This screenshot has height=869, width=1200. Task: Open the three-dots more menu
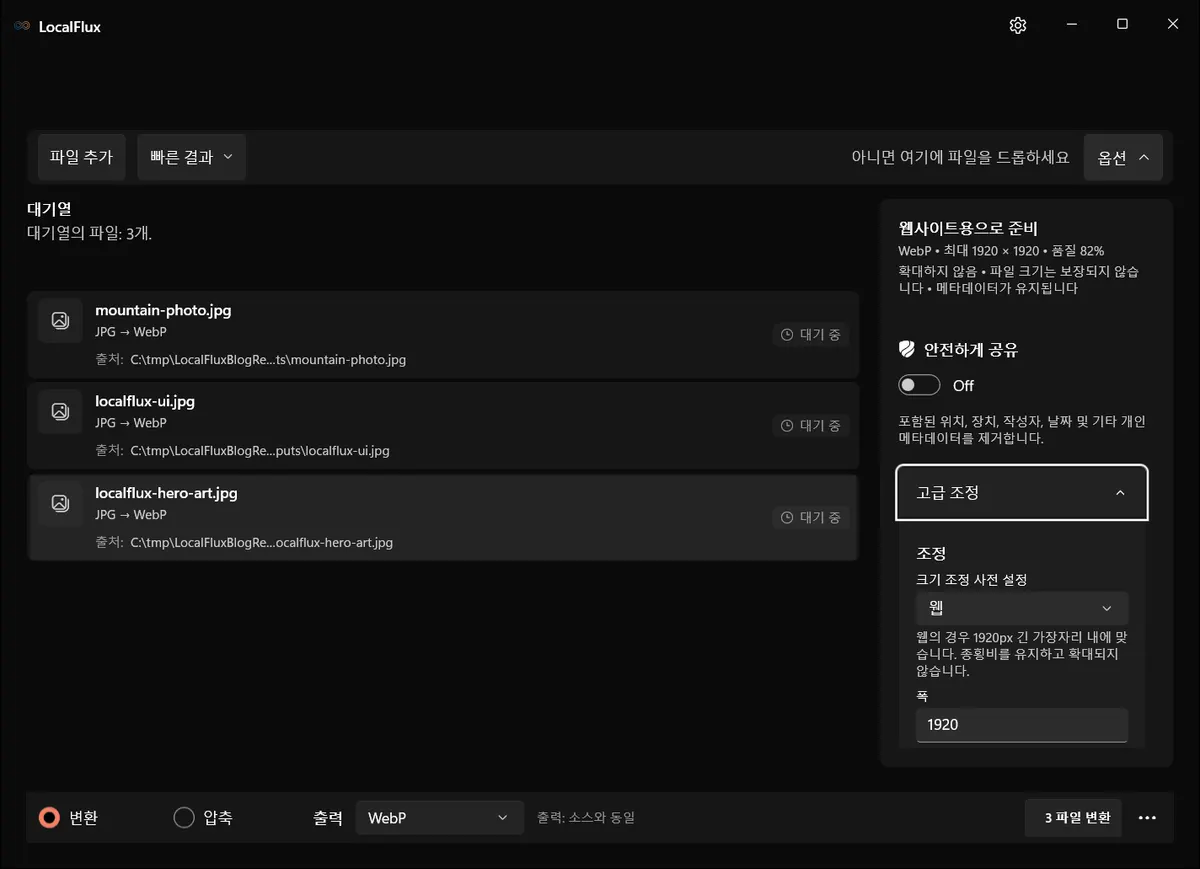[1147, 818]
